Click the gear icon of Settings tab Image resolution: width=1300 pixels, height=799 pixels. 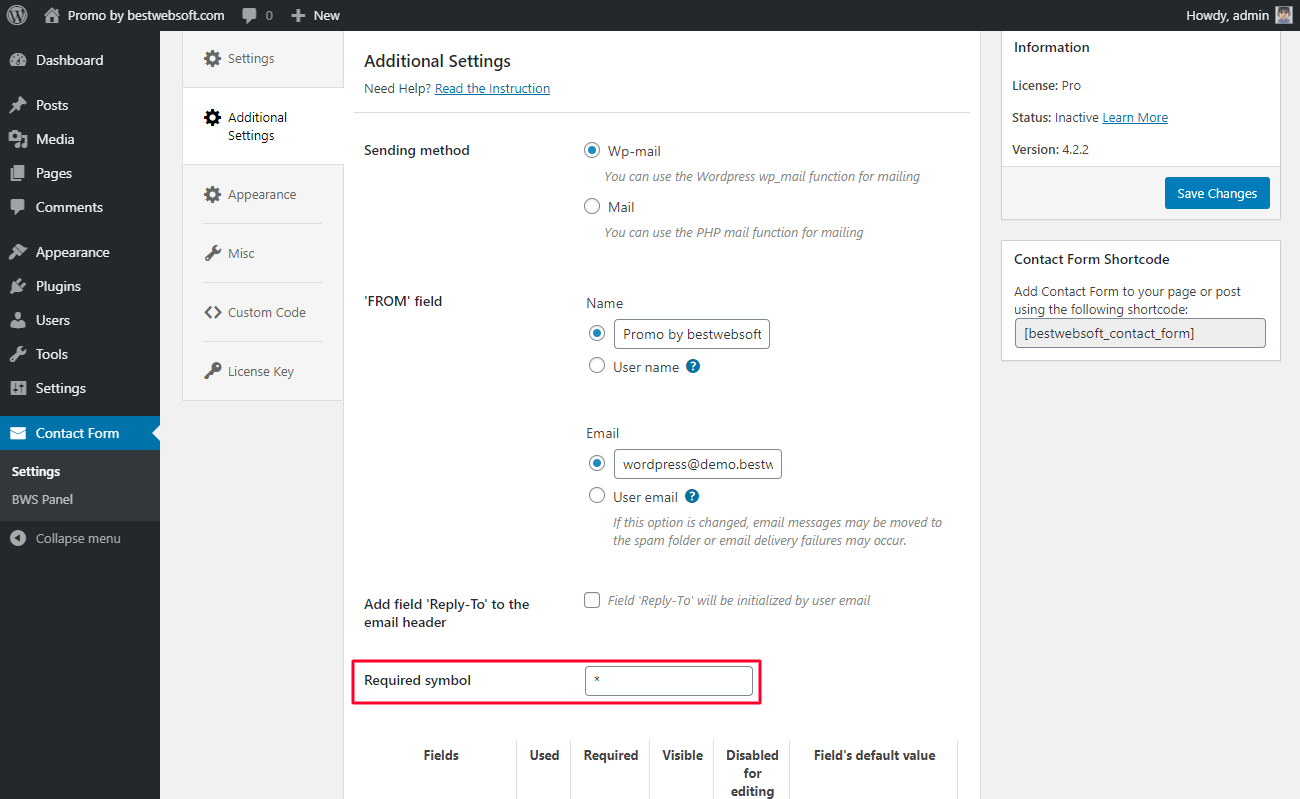tap(212, 58)
